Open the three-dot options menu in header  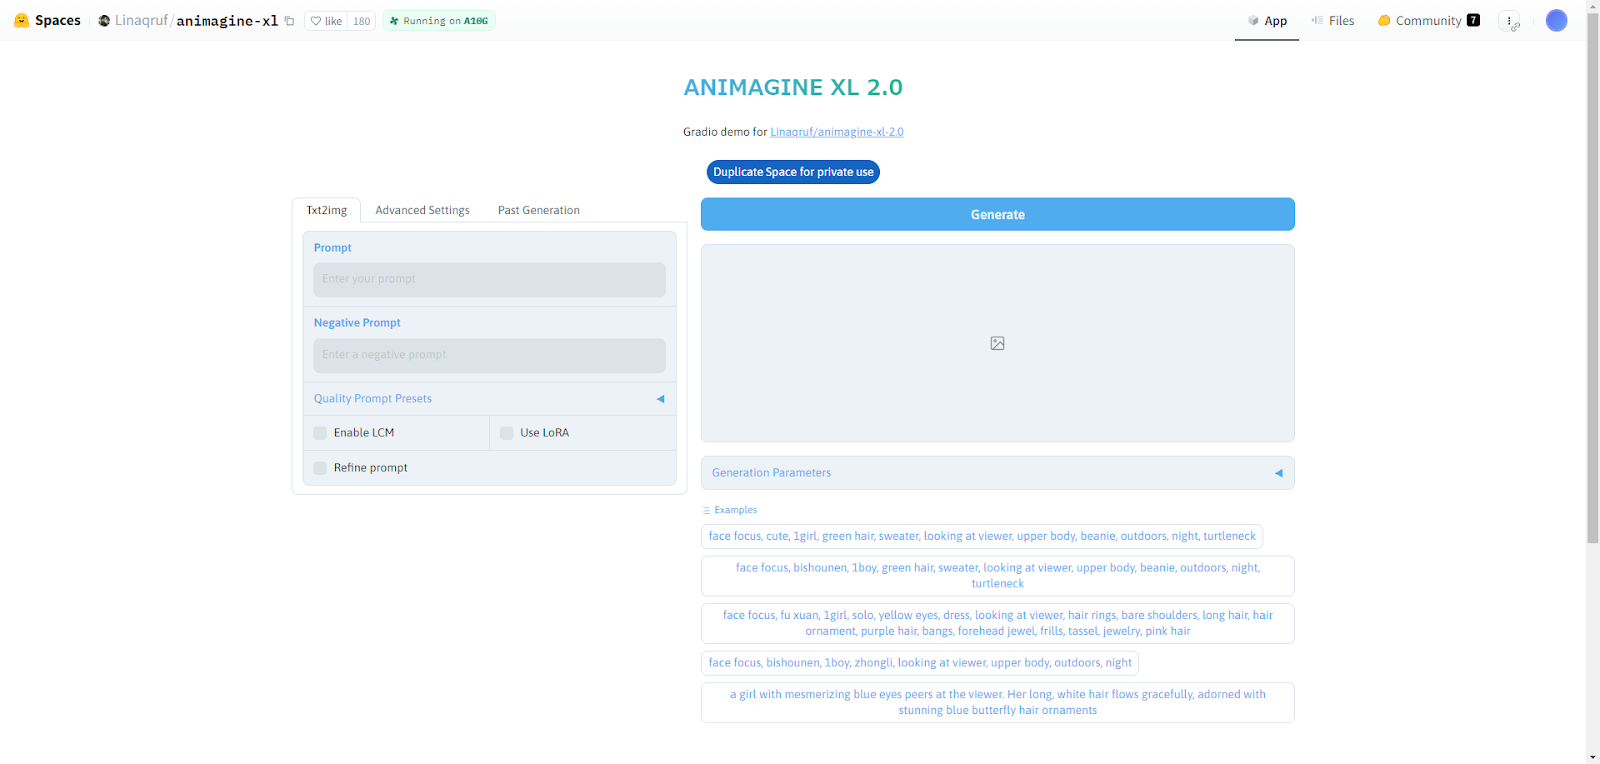pyautogui.click(x=1509, y=21)
